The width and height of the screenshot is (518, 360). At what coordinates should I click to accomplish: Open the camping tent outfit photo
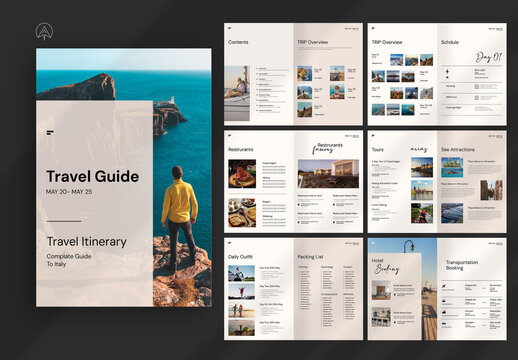[x=241, y=328]
